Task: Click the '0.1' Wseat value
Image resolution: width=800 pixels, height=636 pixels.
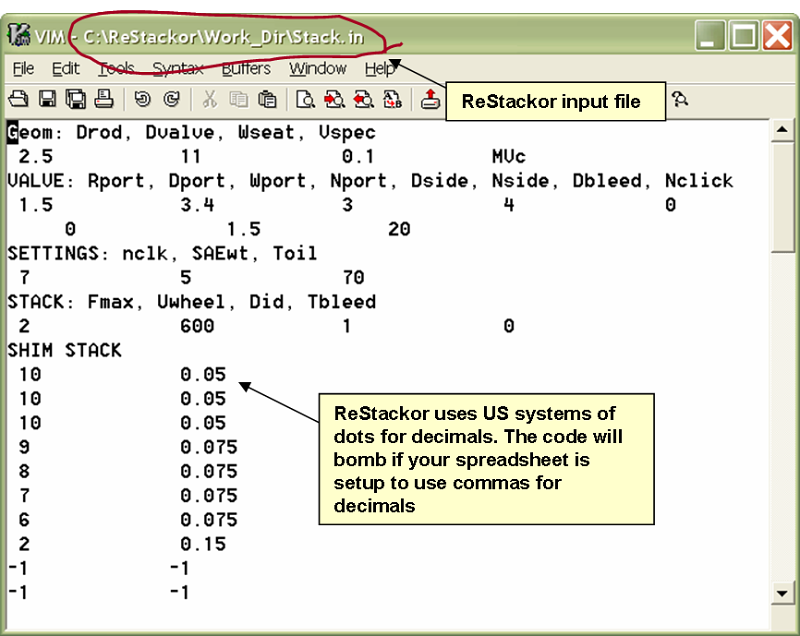Action: point(359,157)
